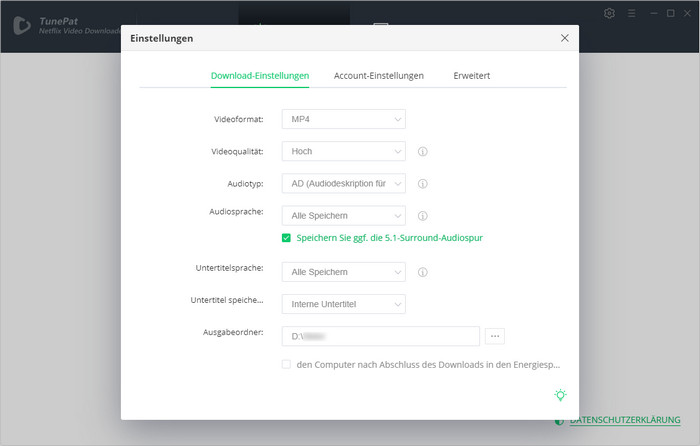Close the Einstellungen dialog
Screen dimensions: 700x446
(x=565, y=38)
